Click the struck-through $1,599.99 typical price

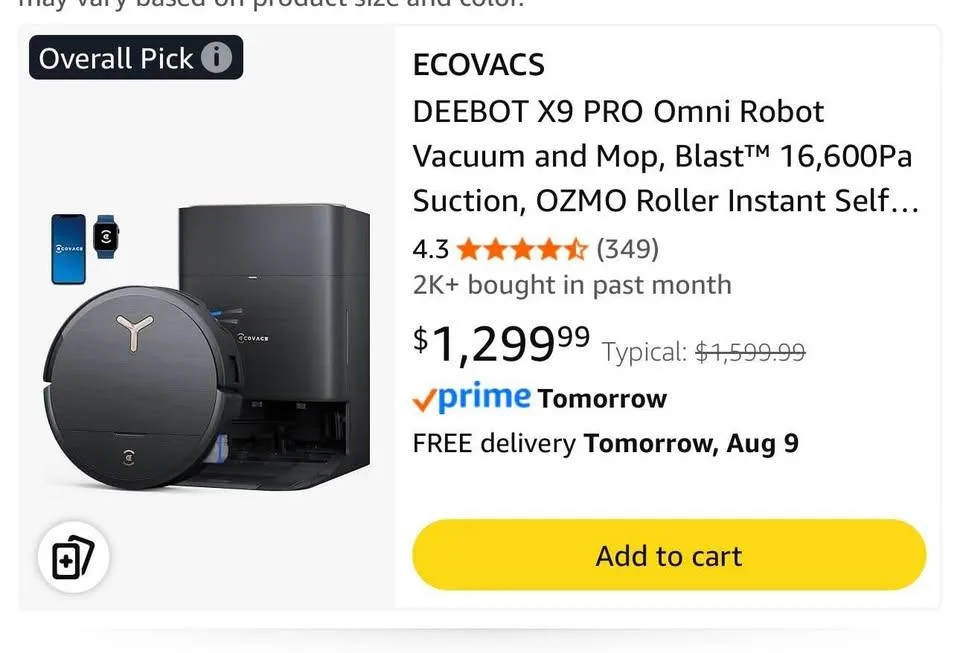pos(750,352)
